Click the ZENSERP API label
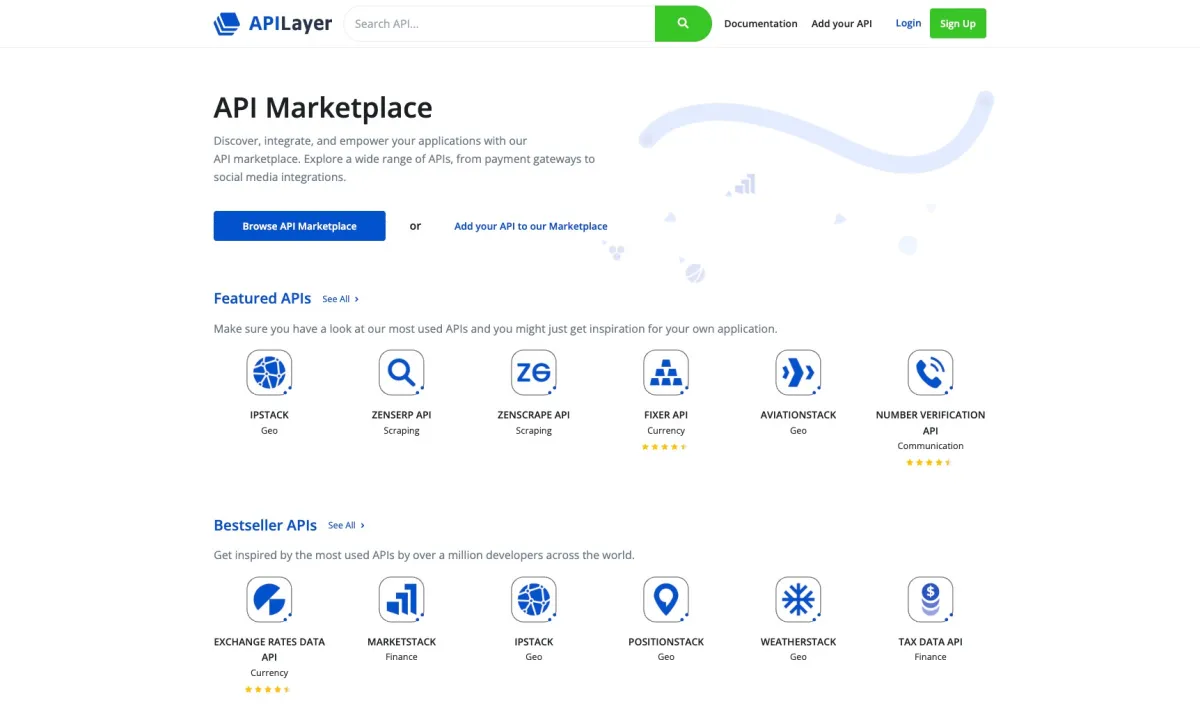Image resolution: width=1200 pixels, height=715 pixels. [x=401, y=415]
